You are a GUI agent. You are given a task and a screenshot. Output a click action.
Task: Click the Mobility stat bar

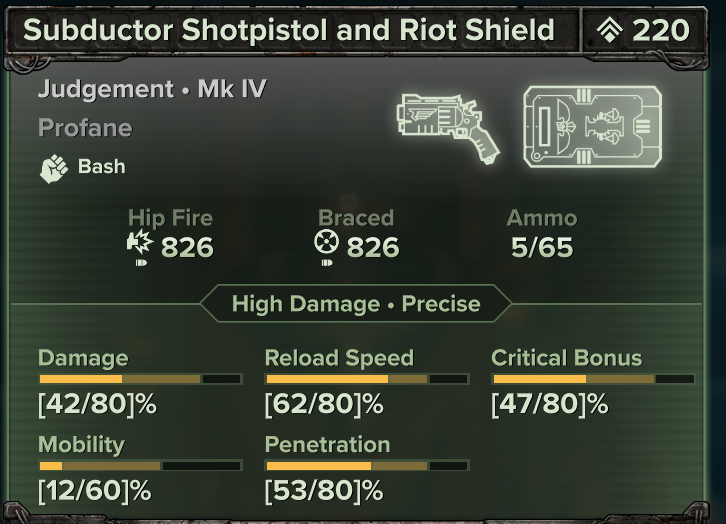140,465
